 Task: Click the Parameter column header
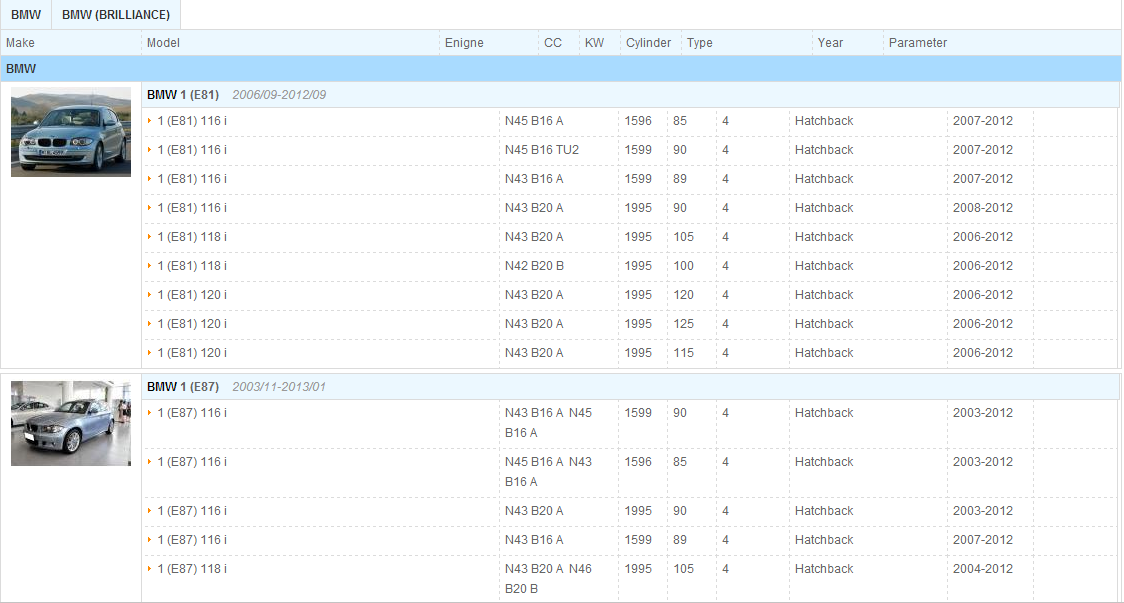click(918, 43)
